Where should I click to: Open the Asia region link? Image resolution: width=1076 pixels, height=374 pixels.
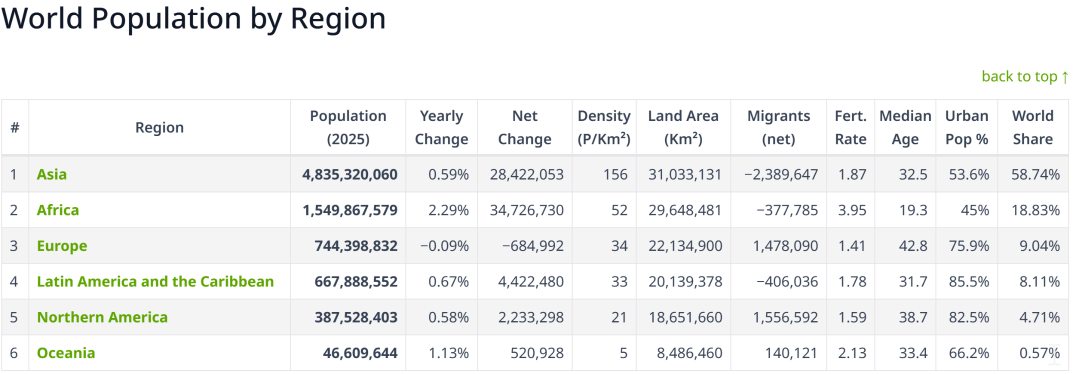[x=52, y=174]
